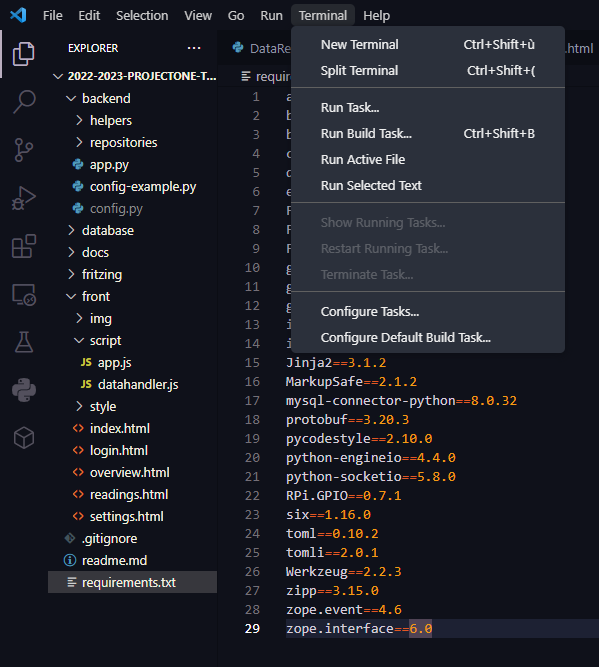Image resolution: width=599 pixels, height=667 pixels.
Task: Click the HTML icon beside login.html
Action: [78, 450]
